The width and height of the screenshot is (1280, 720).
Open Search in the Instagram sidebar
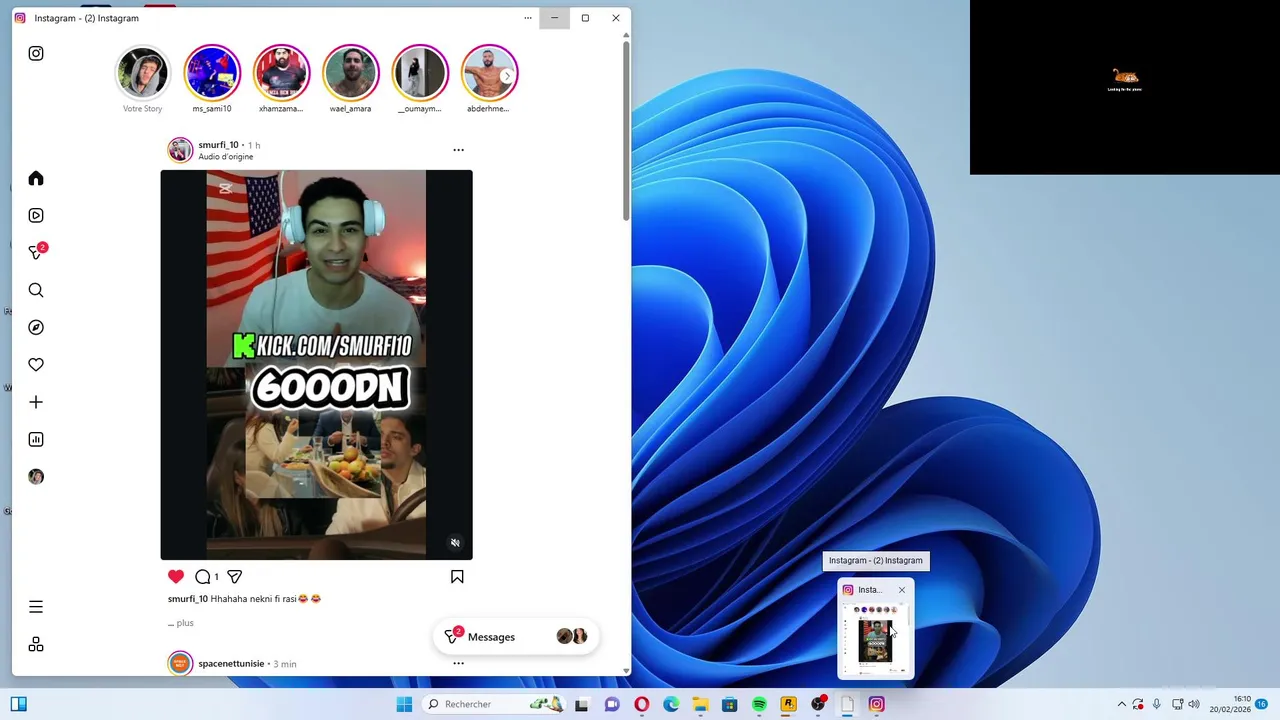36,290
